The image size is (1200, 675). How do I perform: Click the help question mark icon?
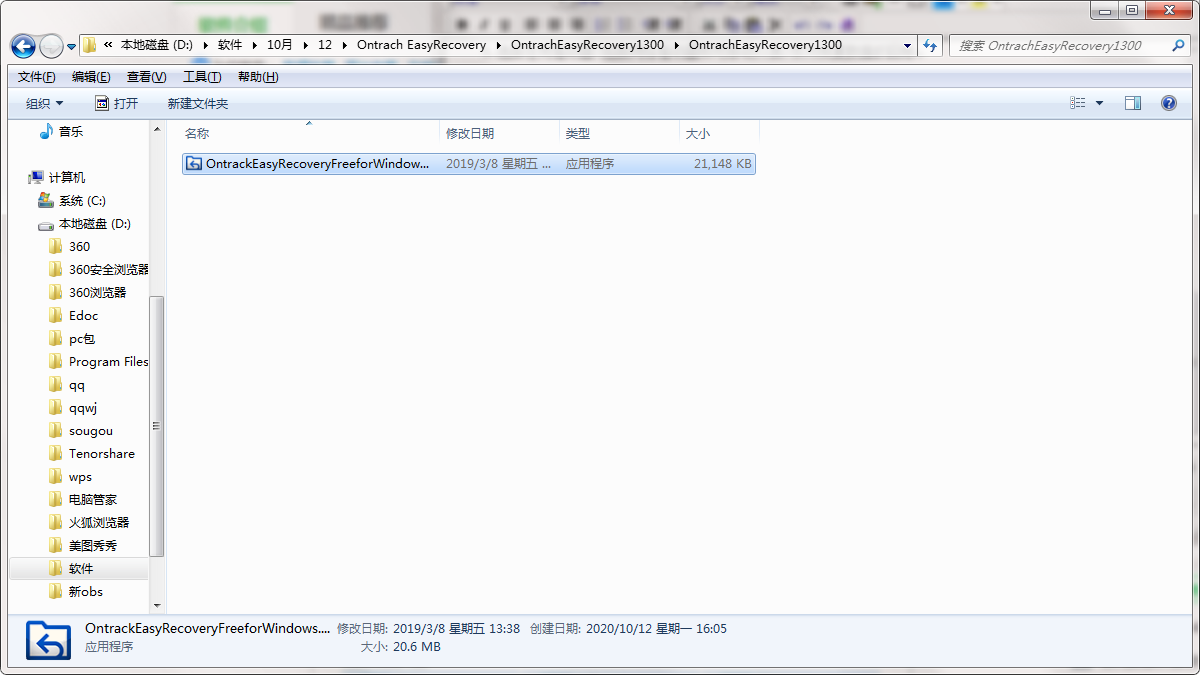coord(1168,103)
